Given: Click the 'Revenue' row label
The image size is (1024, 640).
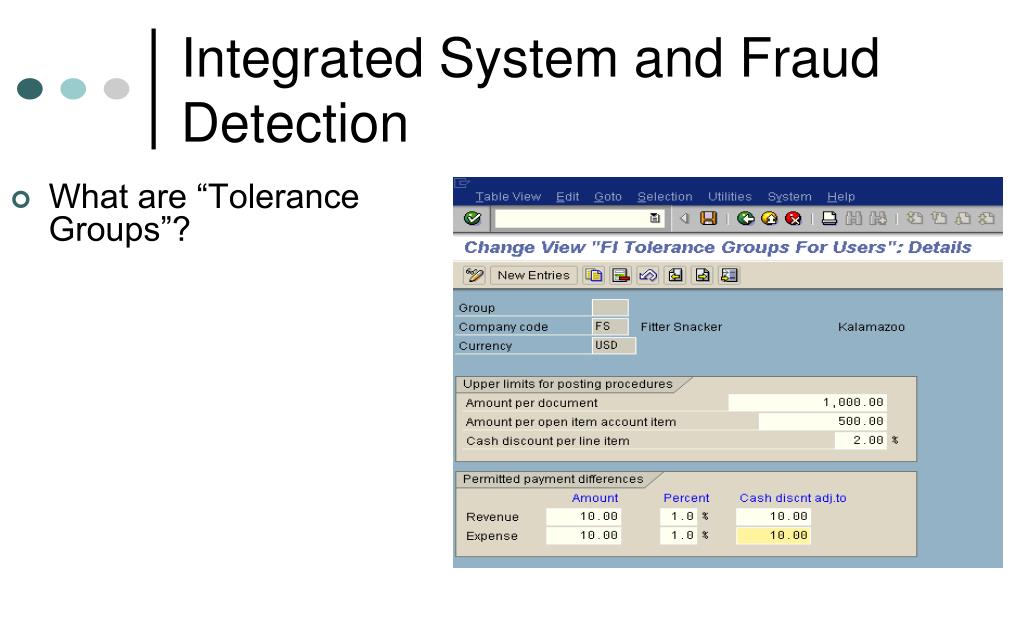Looking at the screenshot, I should (492, 517).
